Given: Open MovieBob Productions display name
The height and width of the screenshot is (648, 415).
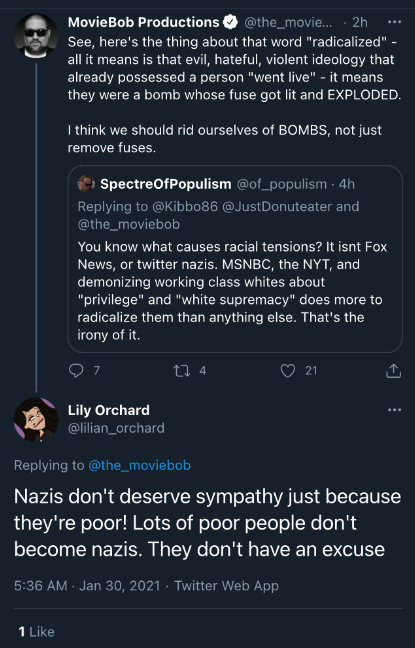Looking at the screenshot, I should 143,22.
